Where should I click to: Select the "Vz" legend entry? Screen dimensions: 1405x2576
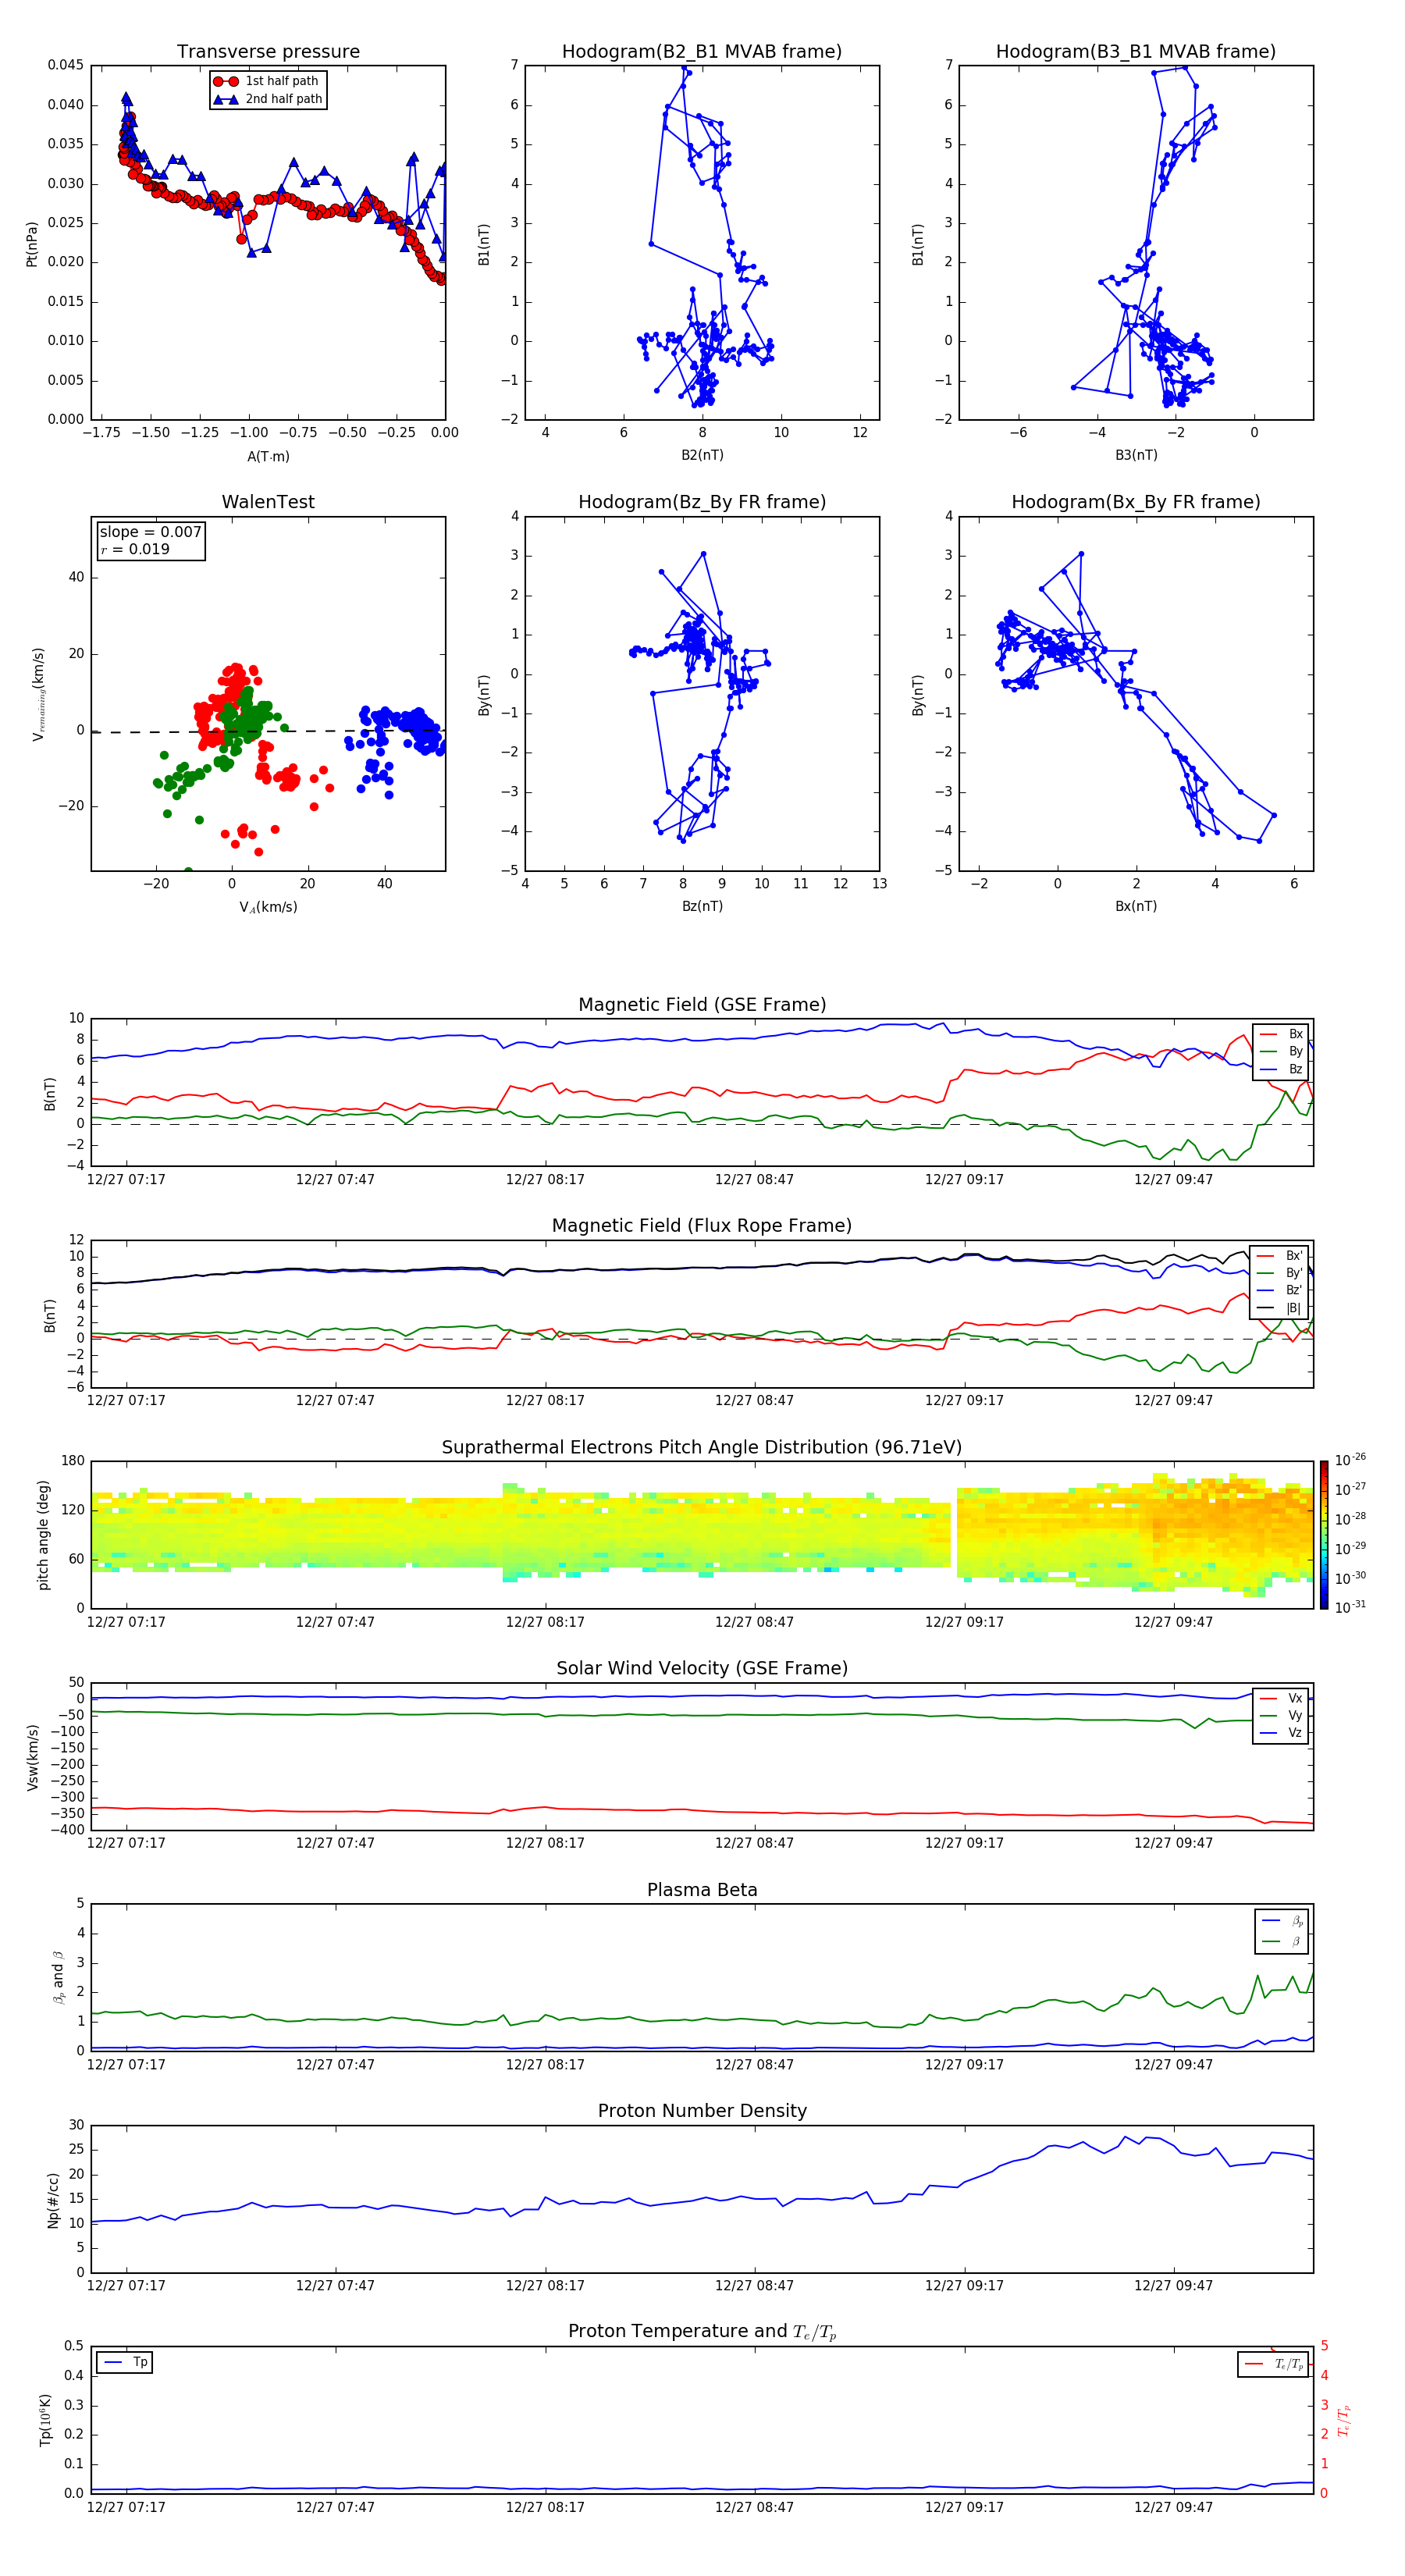click(1281, 1733)
